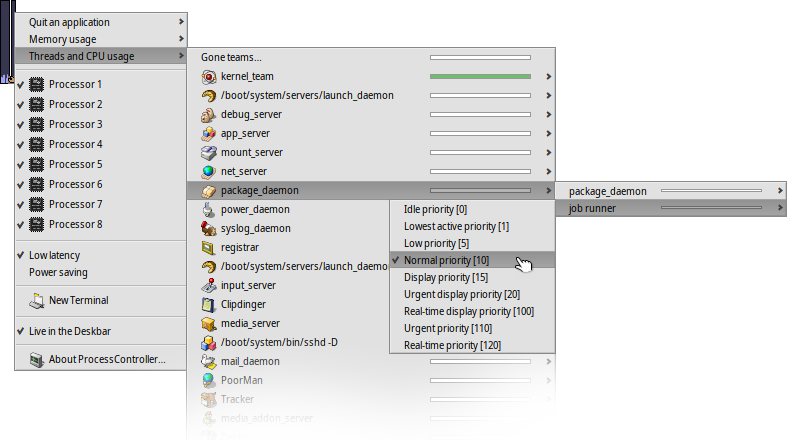The image size is (787, 440).
Task: Click the registrar team name
Action: tap(240, 248)
